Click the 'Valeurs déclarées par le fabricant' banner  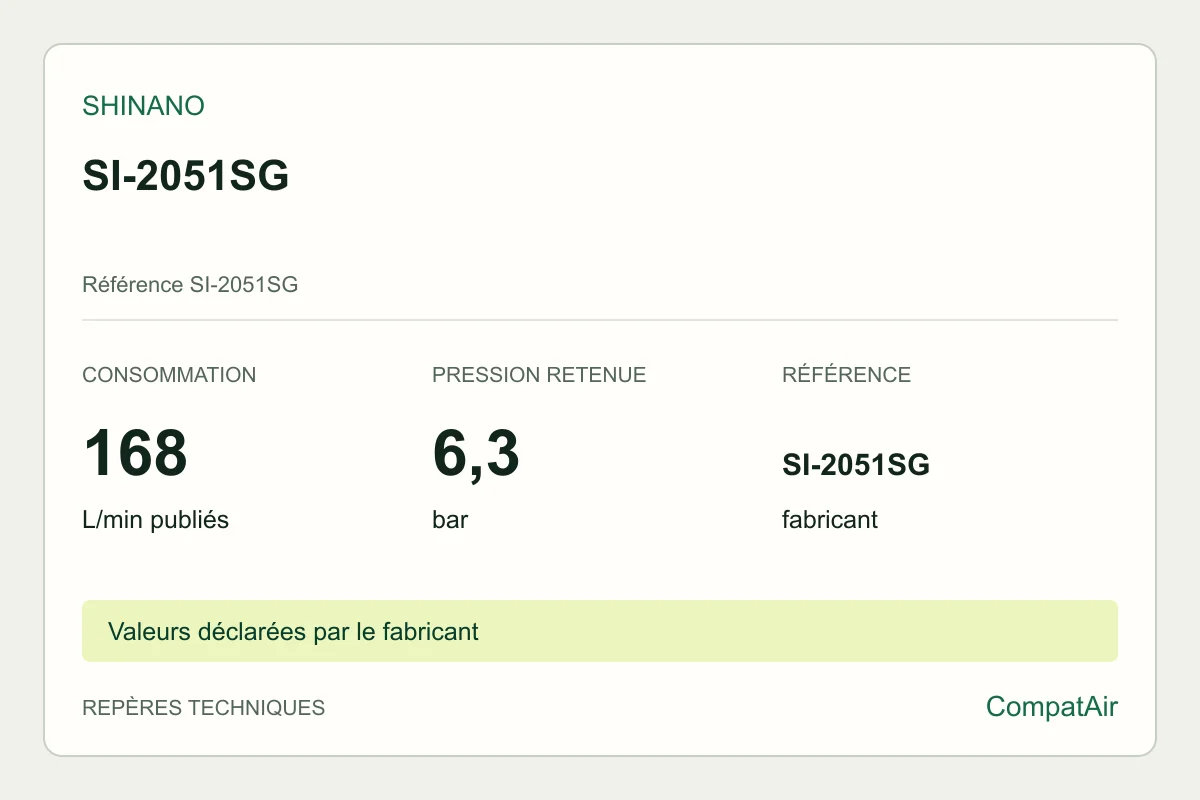coord(600,631)
